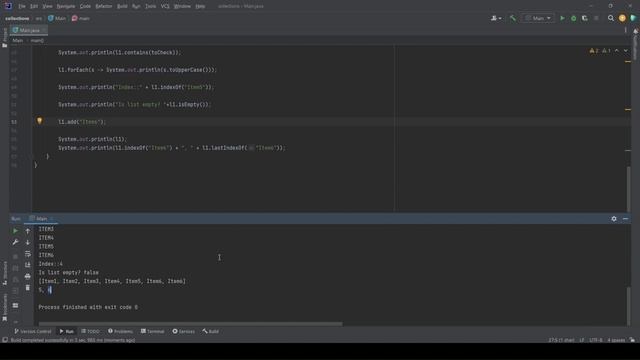Viewport: 640px width, 360px height.
Task: Click the green Run button in main toolbar
Action: [x=562, y=18]
